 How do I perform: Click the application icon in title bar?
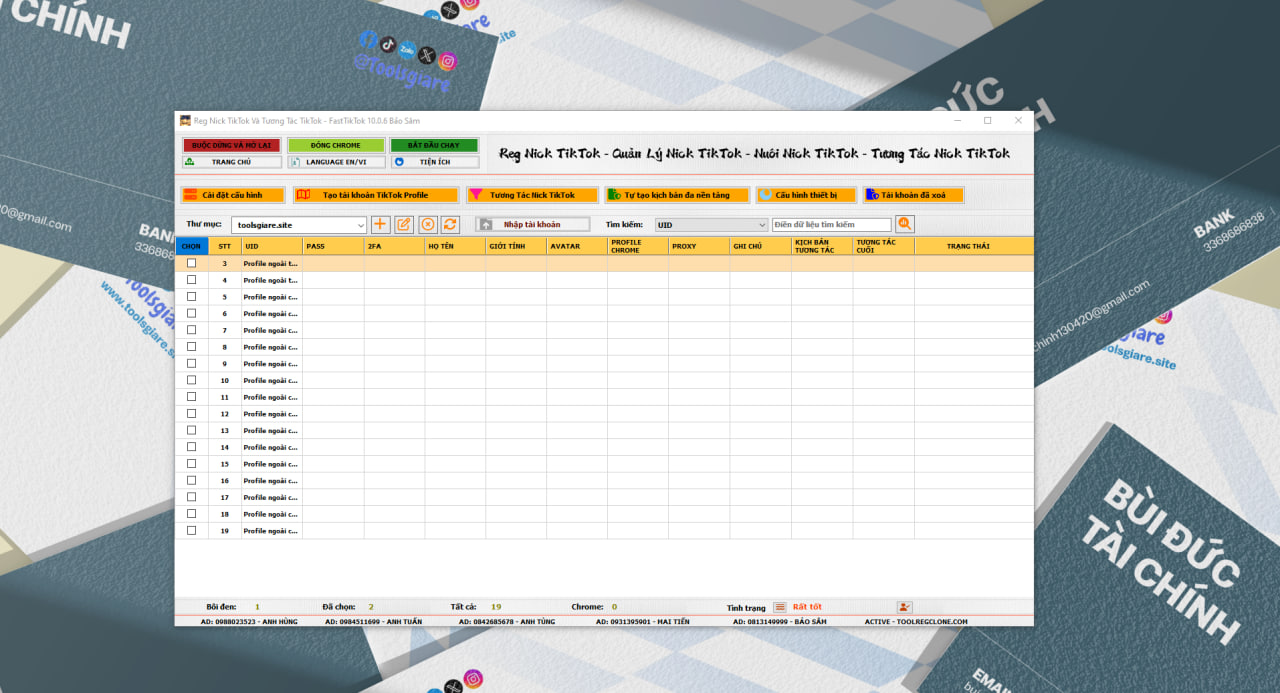[185, 120]
